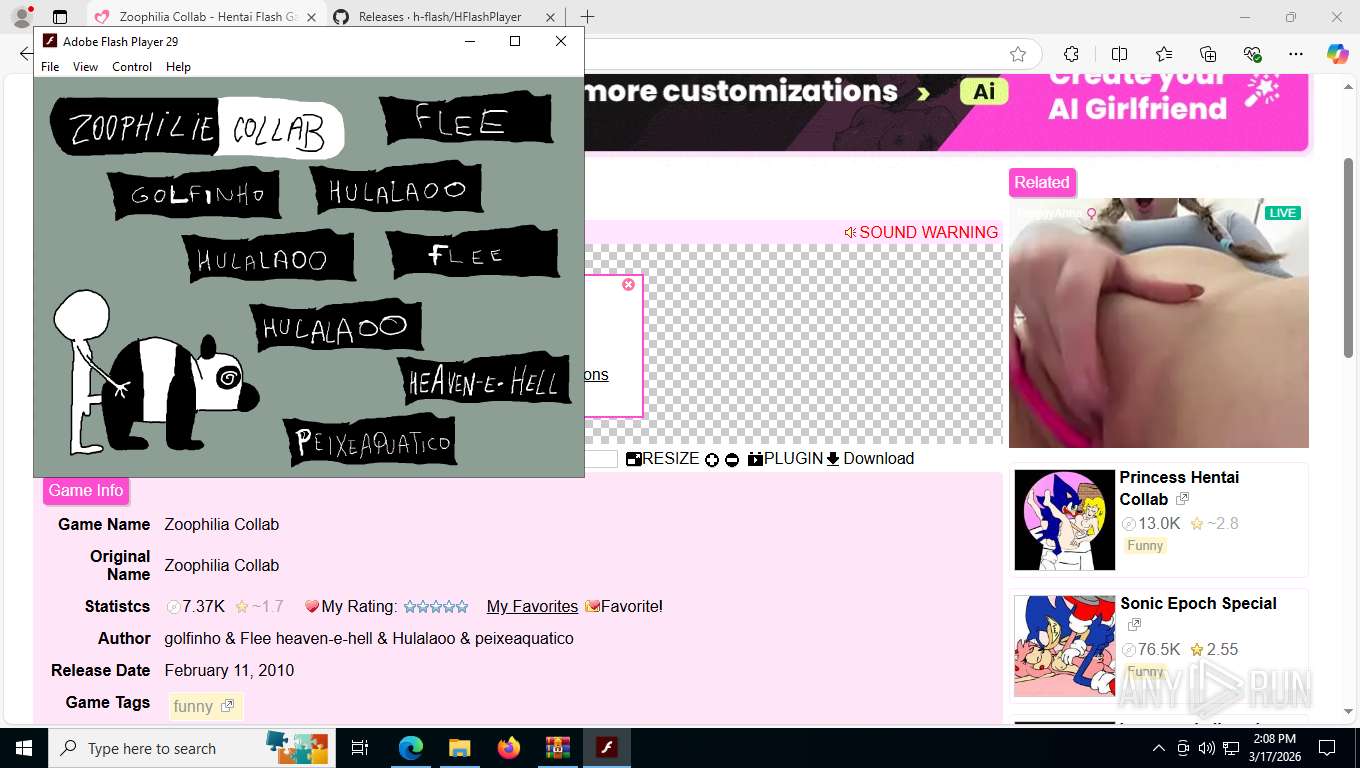1360x768 pixels.
Task: Click the Sonic Epoch Special thumbnail
Action: tap(1064, 646)
